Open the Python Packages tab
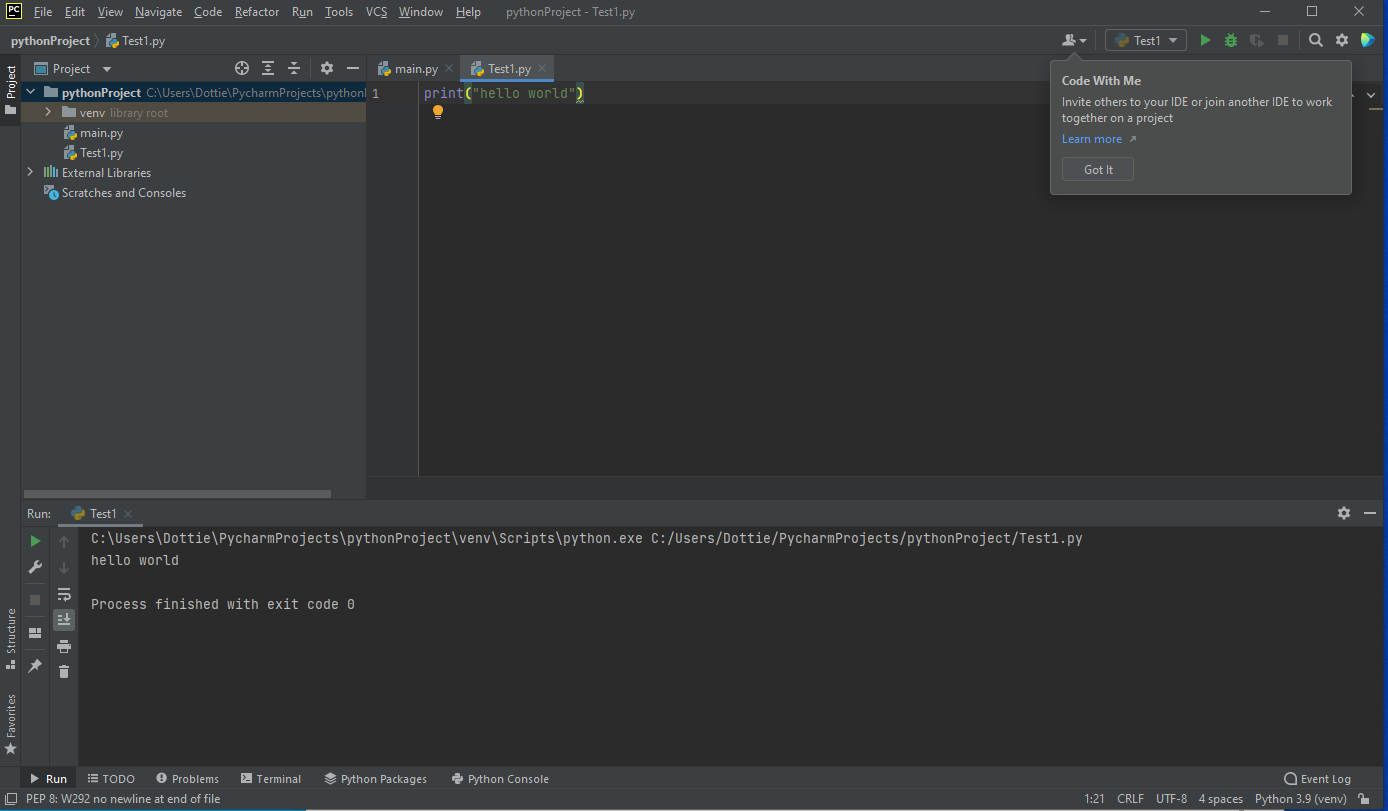This screenshot has width=1388, height=811. coord(375,779)
